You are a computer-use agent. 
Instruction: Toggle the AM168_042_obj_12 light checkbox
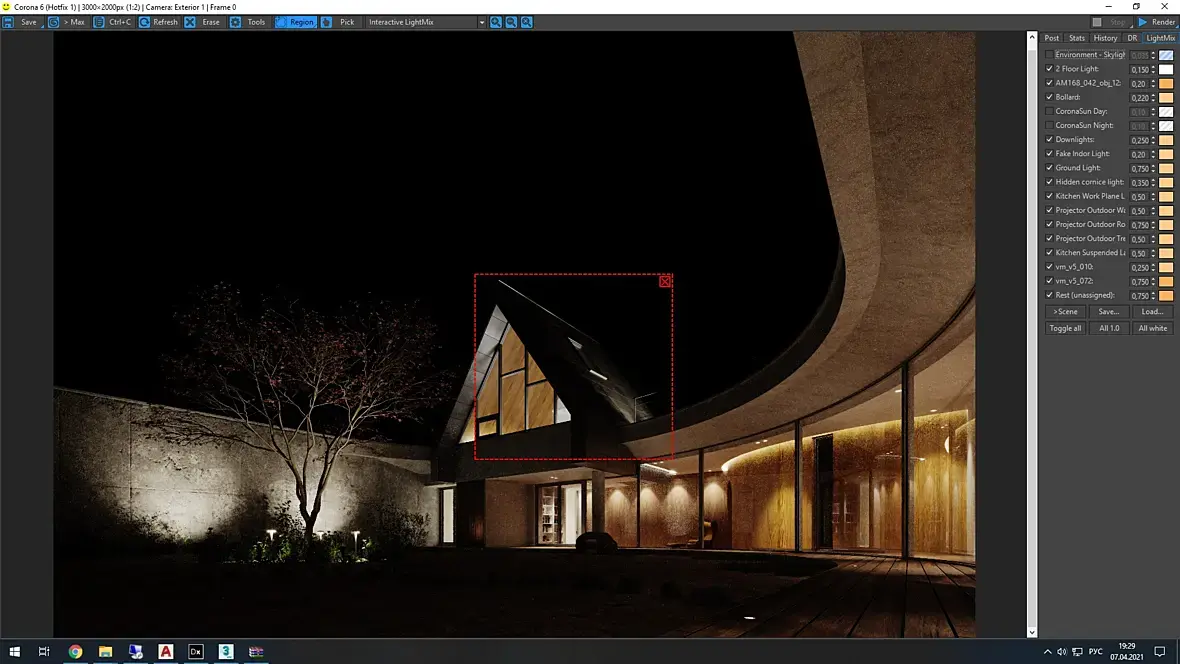[x=1049, y=83]
